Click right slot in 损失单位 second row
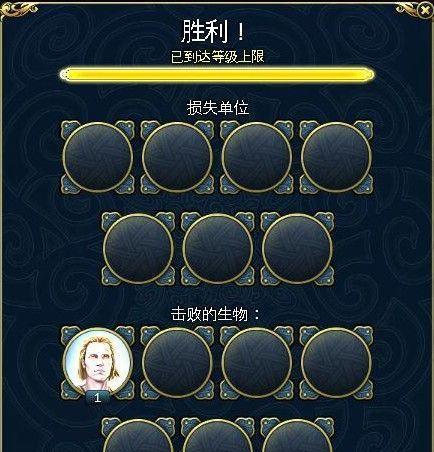The width and height of the screenshot is (434, 452). point(297,249)
